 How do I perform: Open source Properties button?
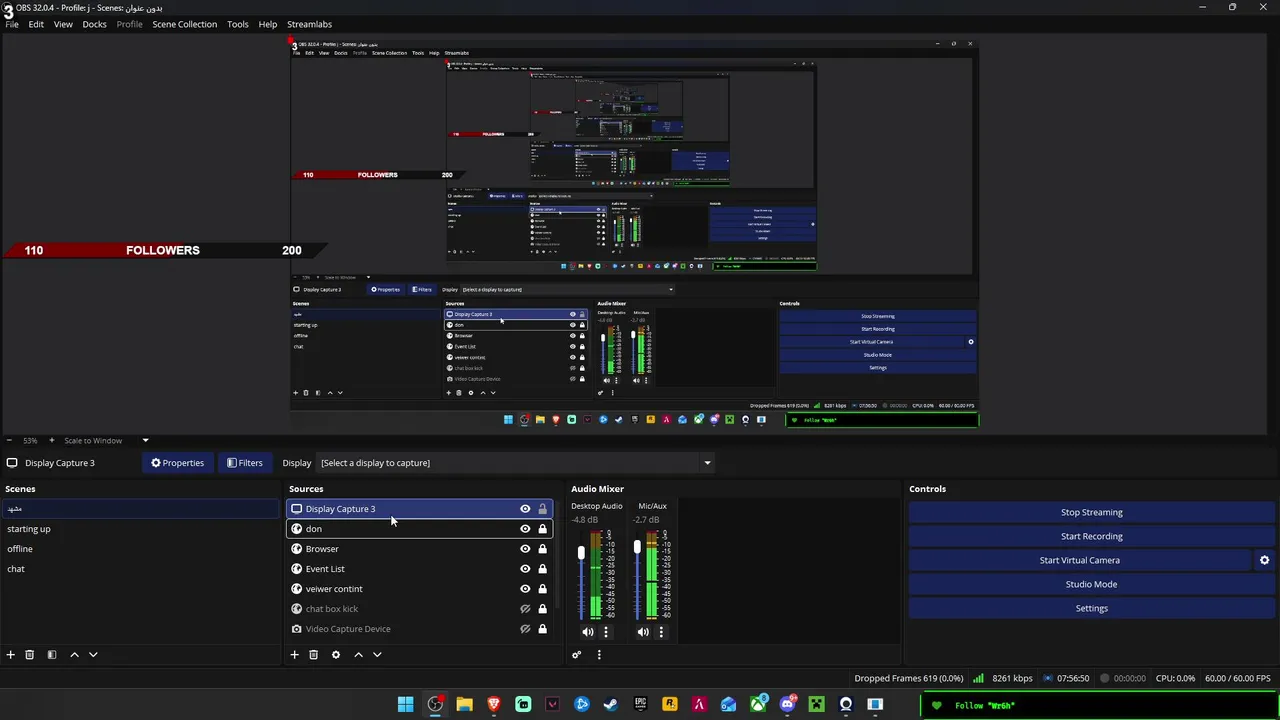pyautogui.click(x=177, y=463)
